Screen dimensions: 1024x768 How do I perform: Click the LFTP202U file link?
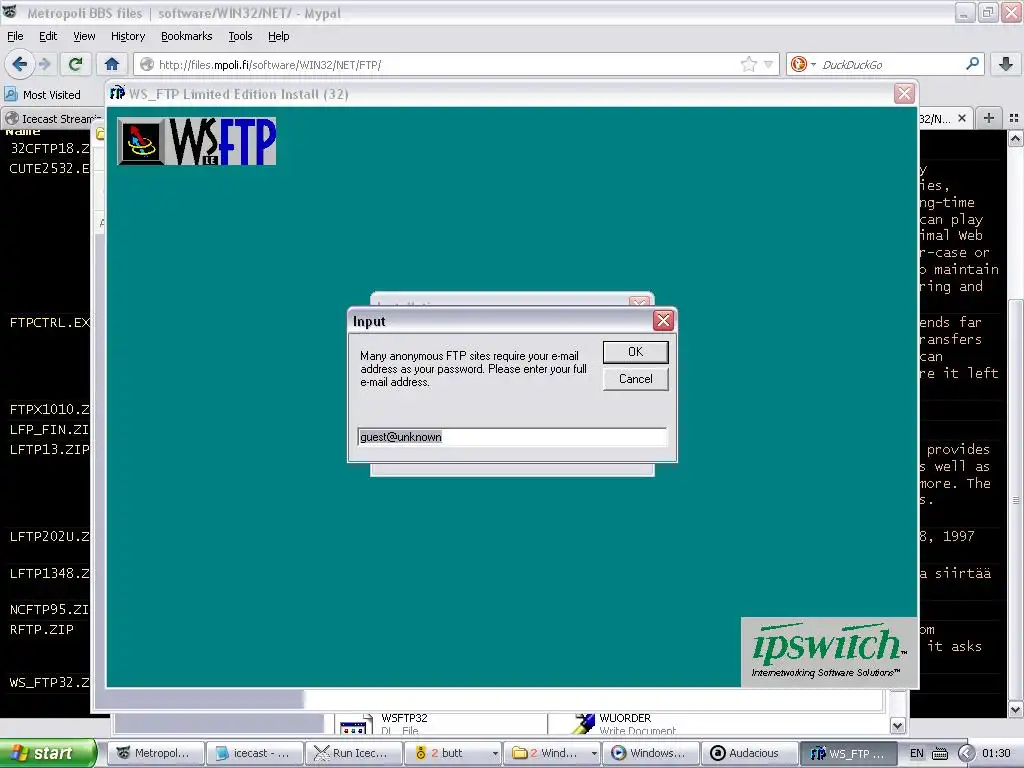coord(50,536)
